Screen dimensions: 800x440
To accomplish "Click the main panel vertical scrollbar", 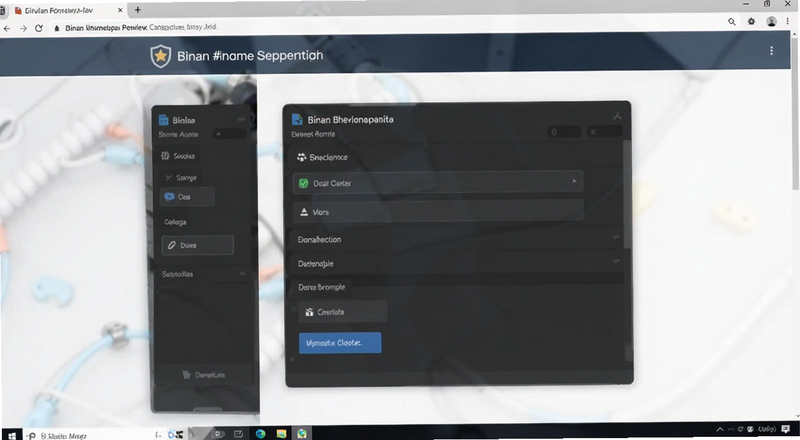I will point(627,194).
